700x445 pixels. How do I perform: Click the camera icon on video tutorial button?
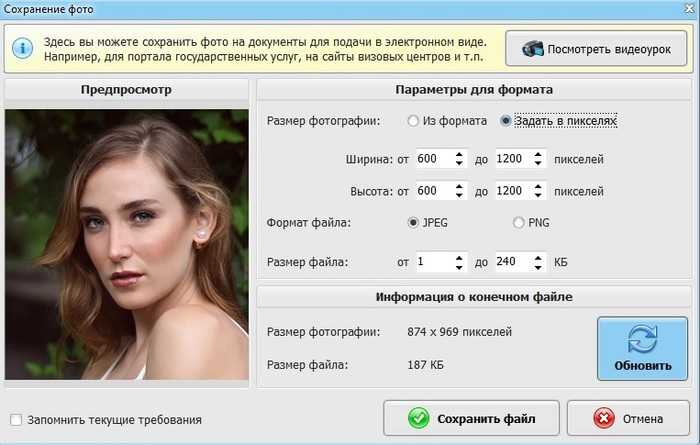click(x=533, y=49)
